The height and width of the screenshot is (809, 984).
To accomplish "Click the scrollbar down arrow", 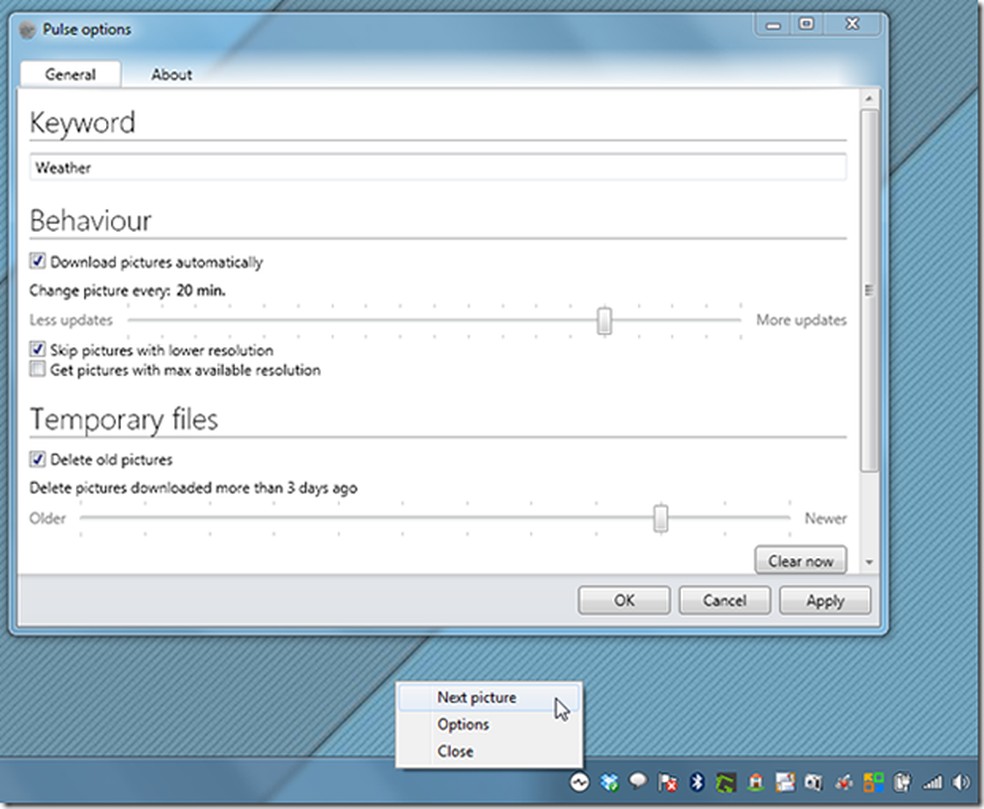I will pyautogui.click(x=869, y=562).
